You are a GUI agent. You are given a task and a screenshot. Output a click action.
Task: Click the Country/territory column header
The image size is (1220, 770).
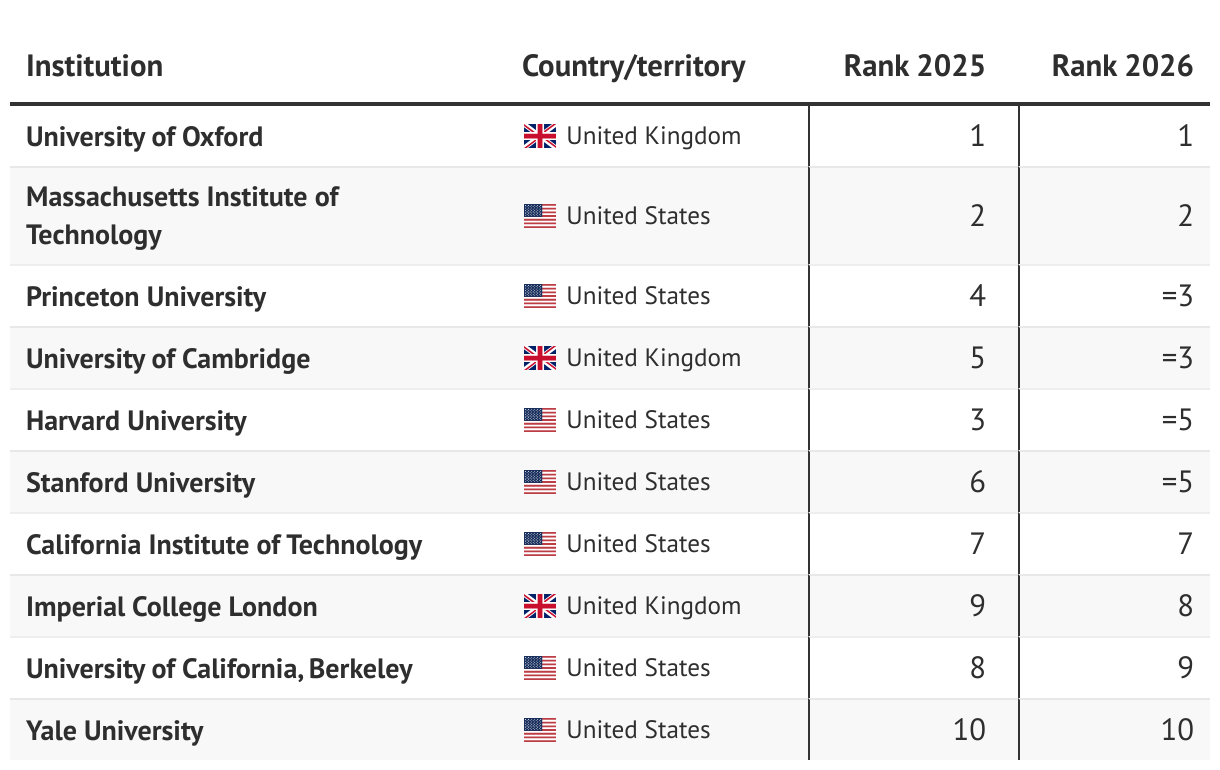(x=633, y=66)
